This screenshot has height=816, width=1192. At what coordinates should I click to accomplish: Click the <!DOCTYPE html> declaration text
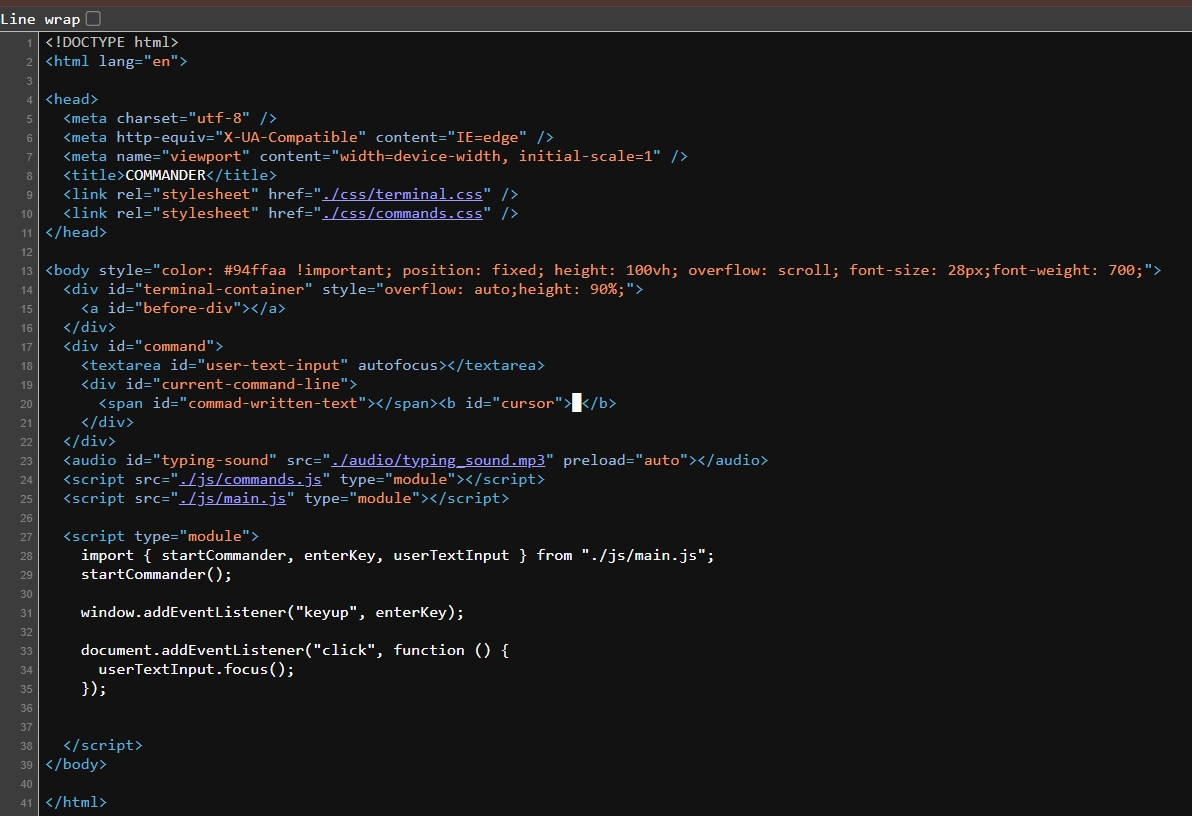112,42
